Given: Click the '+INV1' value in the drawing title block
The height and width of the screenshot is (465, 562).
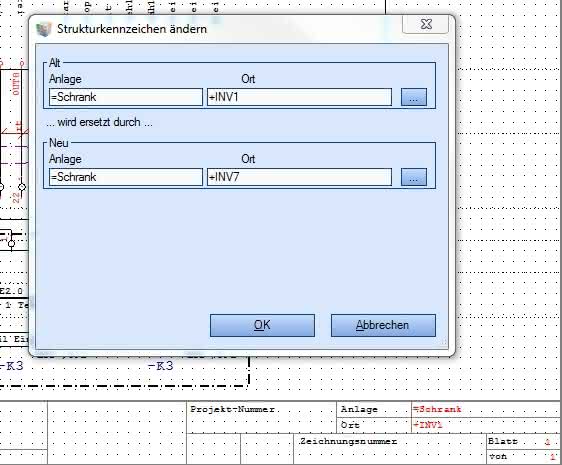Looking at the screenshot, I should click(428, 425).
